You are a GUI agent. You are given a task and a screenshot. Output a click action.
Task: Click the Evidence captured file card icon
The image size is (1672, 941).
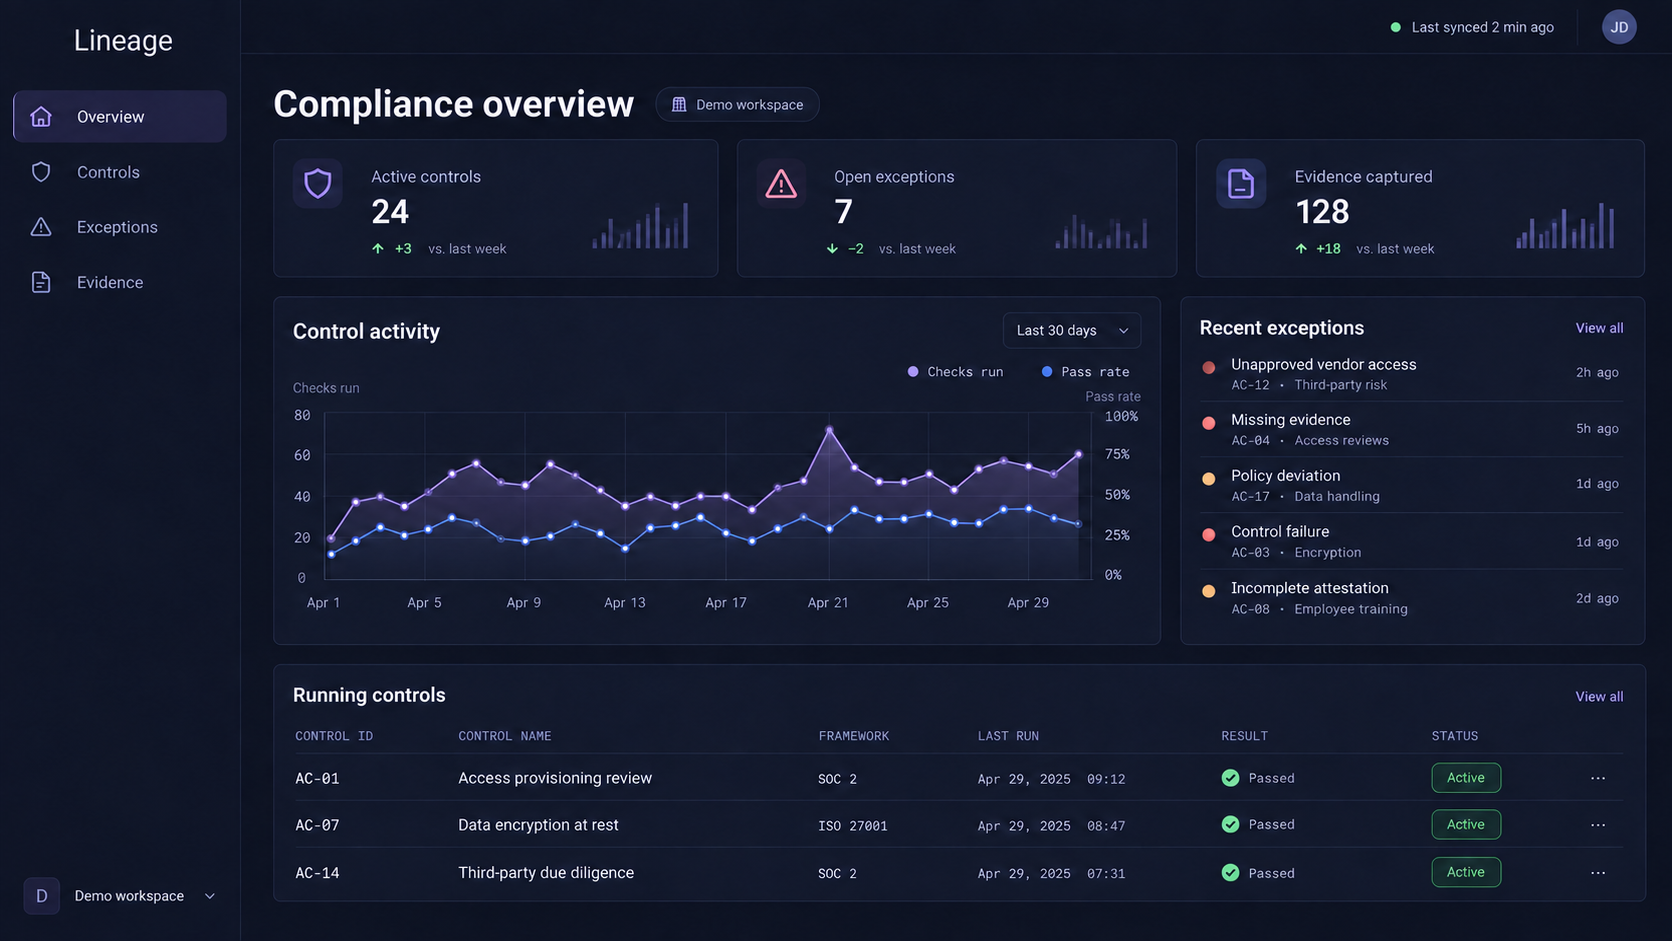click(x=1241, y=183)
